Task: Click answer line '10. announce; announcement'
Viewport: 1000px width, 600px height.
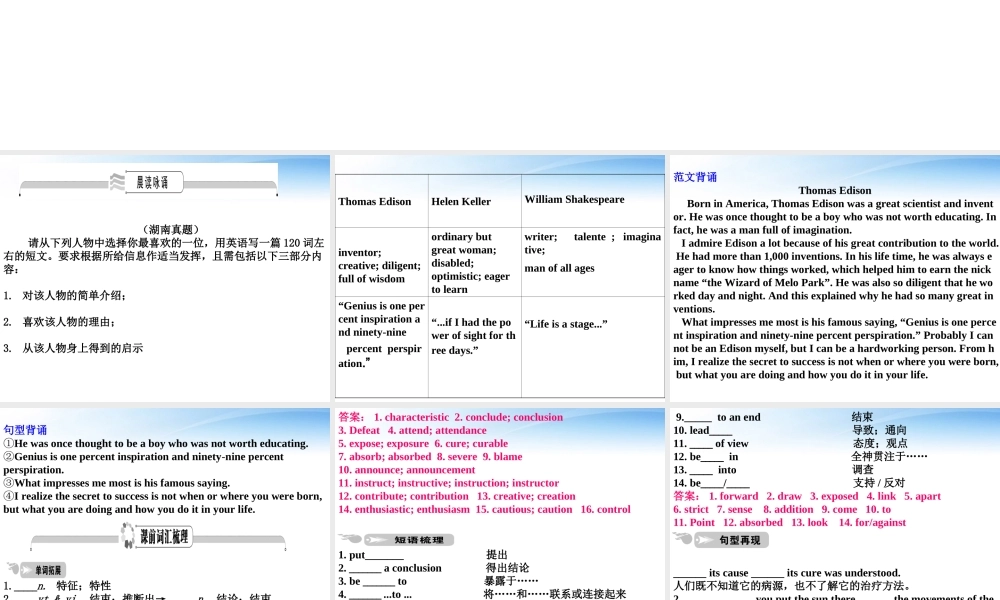Action: (x=406, y=469)
